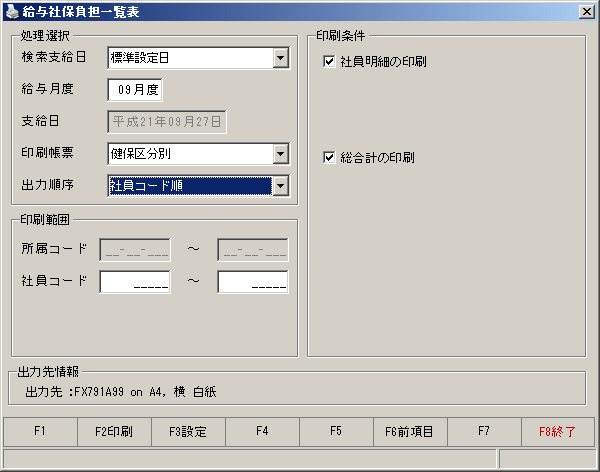This screenshot has height=472, width=600.
Task: Select the 健保区分別 combo box
Action: (198, 154)
